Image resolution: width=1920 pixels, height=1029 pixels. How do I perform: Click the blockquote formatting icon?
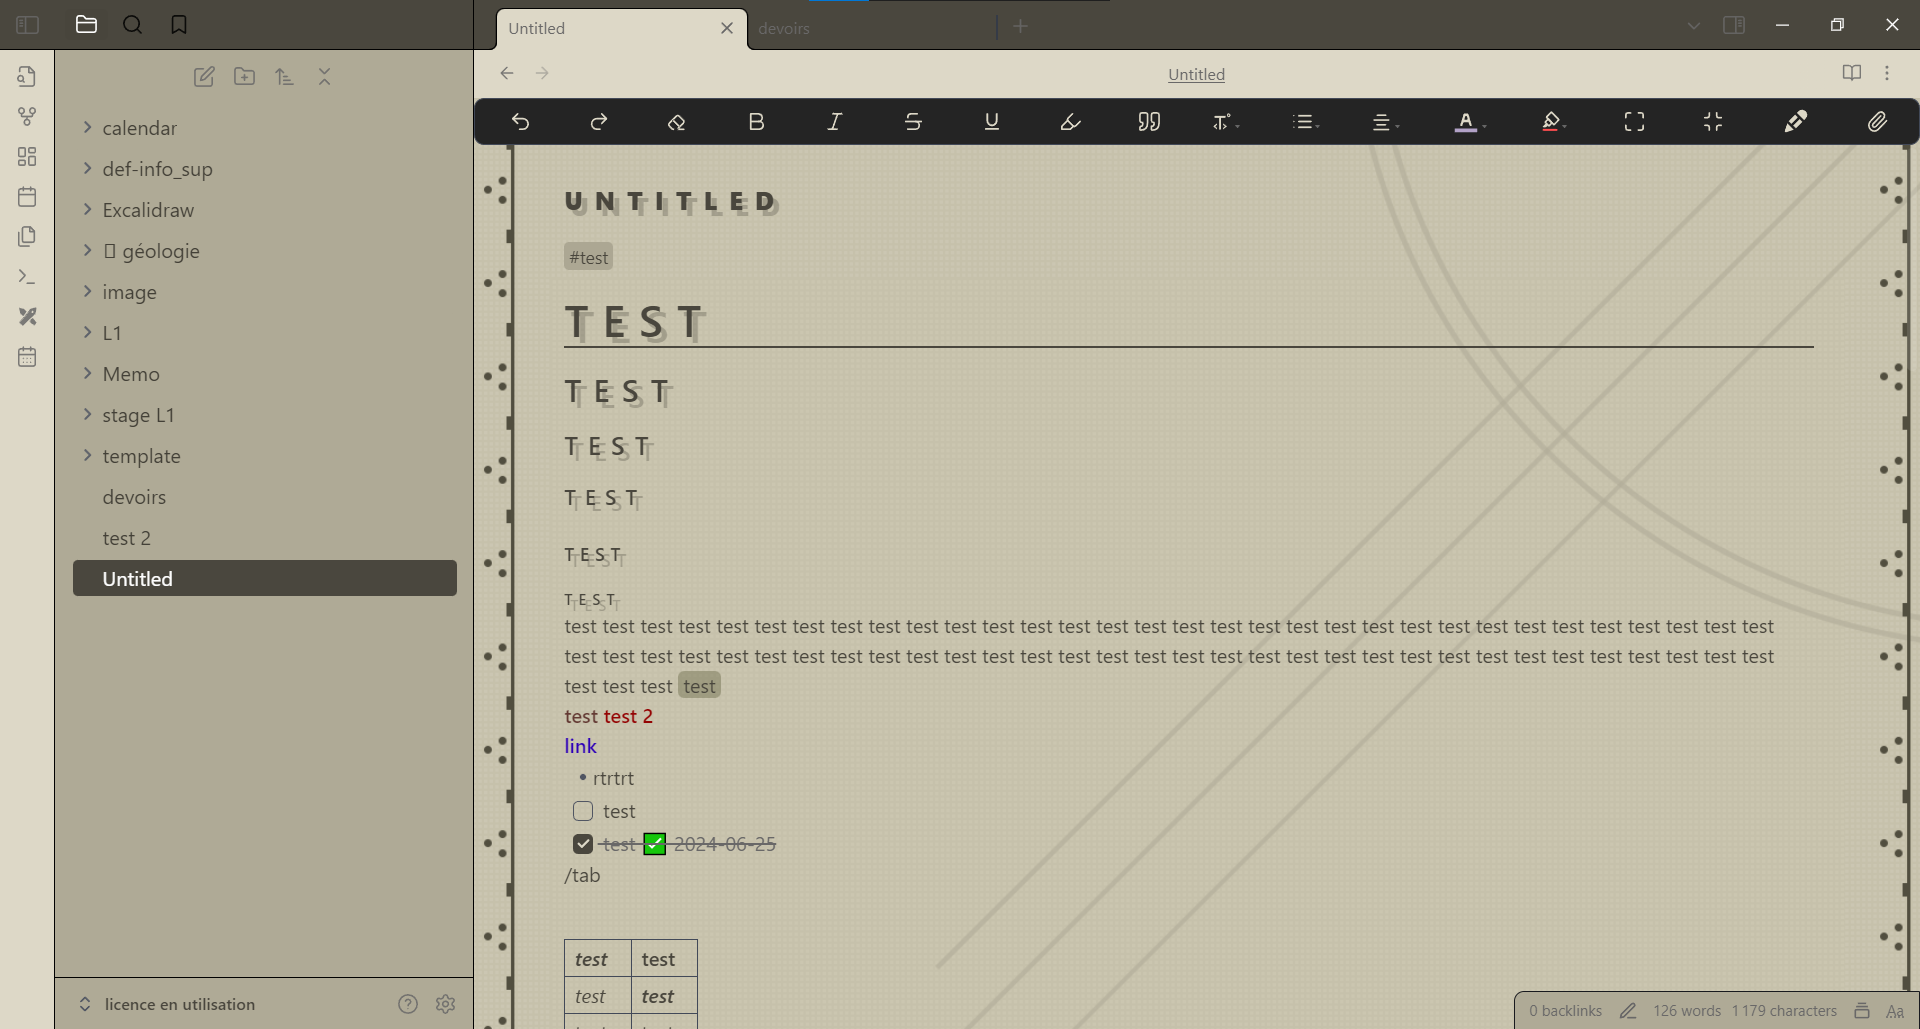[x=1149, y=122]
